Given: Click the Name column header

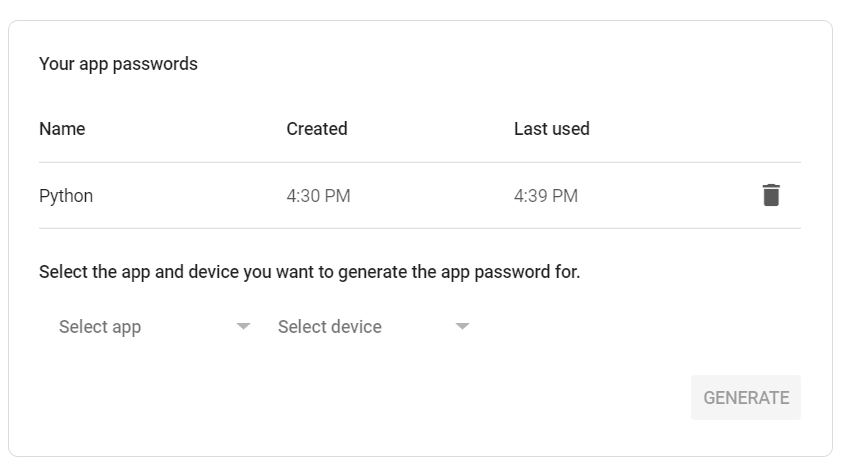Looking at the screenshot, I should pos(62,129).
